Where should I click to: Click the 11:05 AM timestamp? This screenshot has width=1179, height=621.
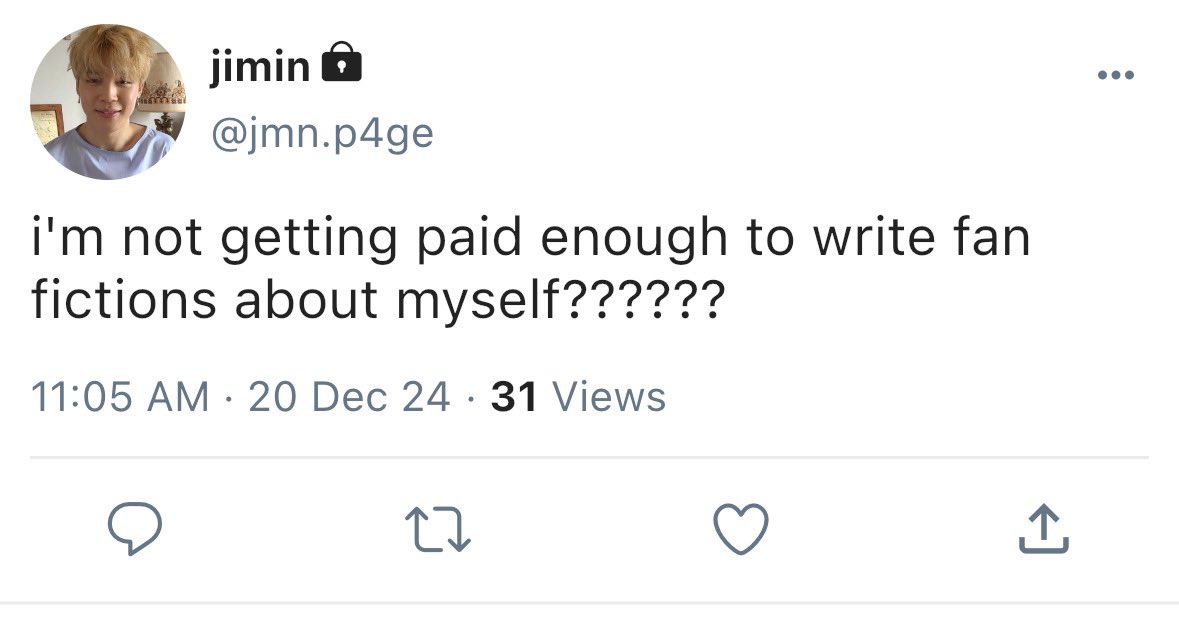(120, 397)
